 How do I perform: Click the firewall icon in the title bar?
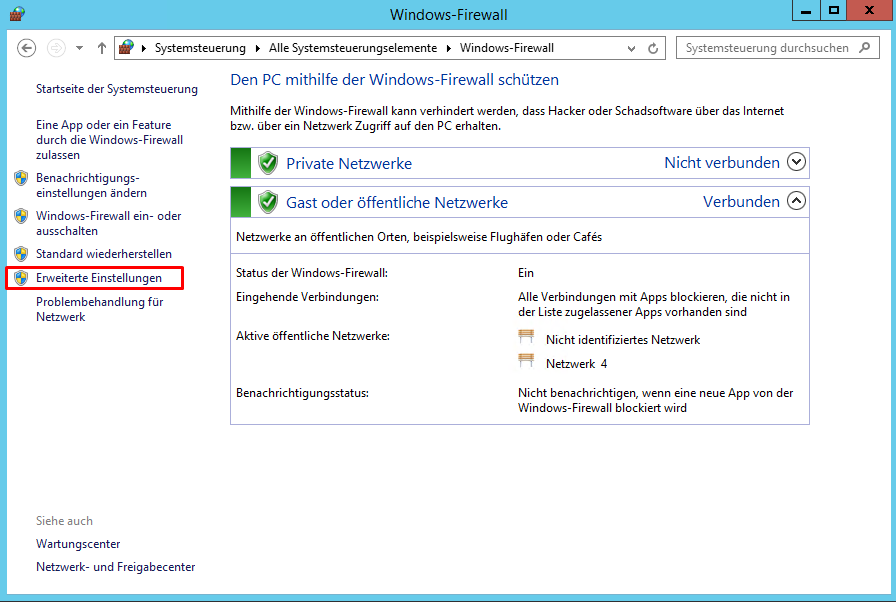click(16, 13)
